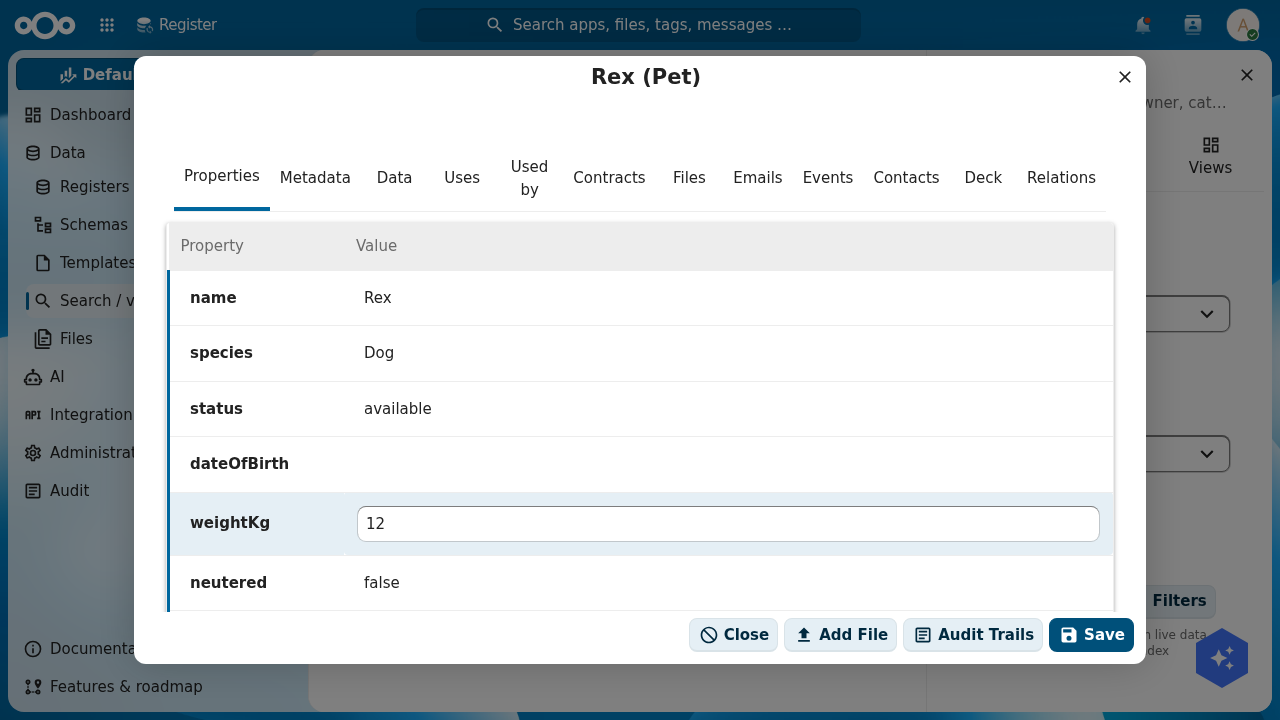
Task: Edit the weightKg input field
Action: 728,524
